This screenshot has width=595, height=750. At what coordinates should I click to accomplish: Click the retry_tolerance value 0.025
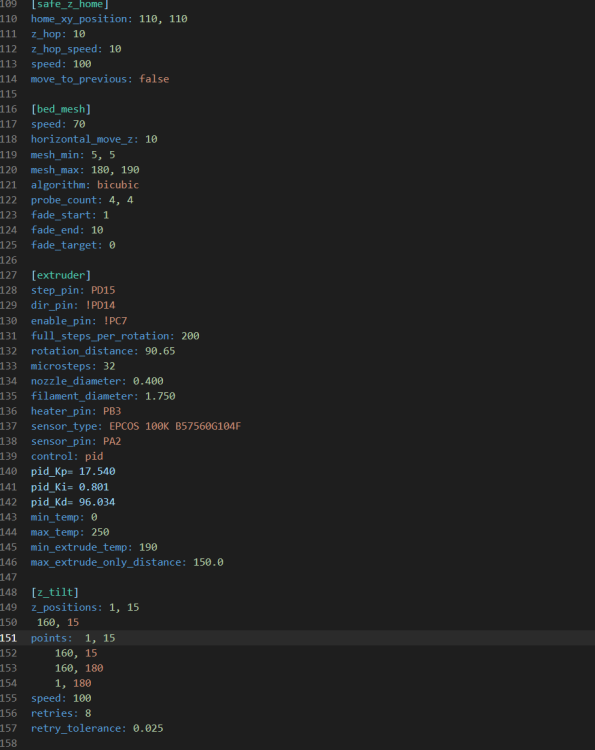(x=148, y=728)
